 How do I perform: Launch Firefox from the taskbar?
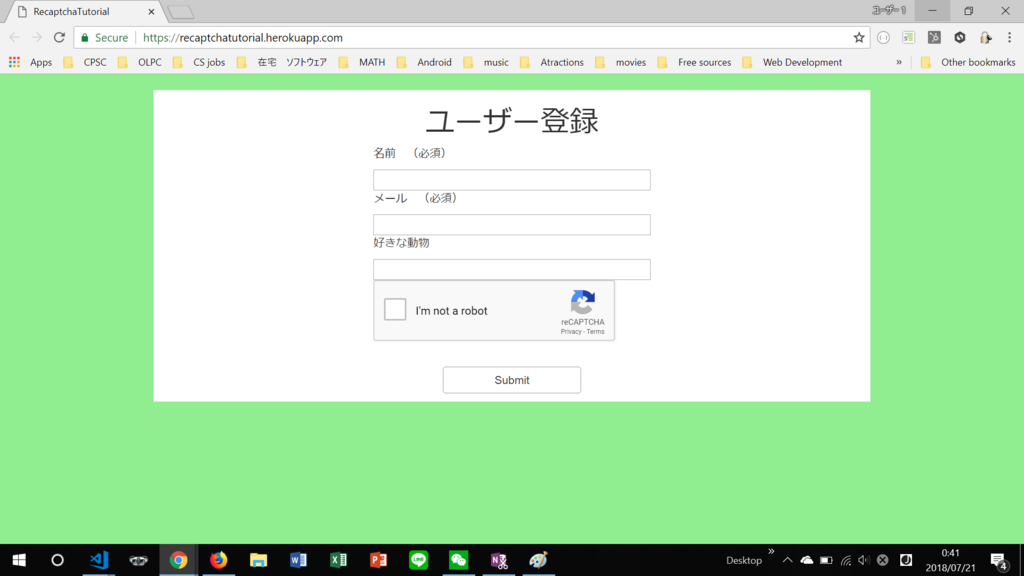pos(218,560)
